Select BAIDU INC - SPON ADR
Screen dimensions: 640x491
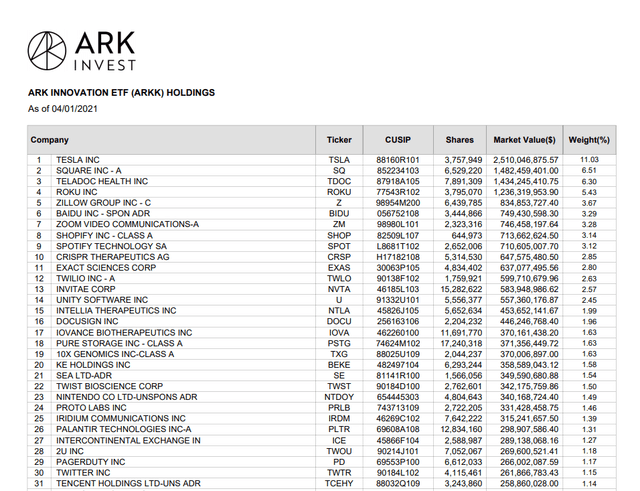pos(103,213)
